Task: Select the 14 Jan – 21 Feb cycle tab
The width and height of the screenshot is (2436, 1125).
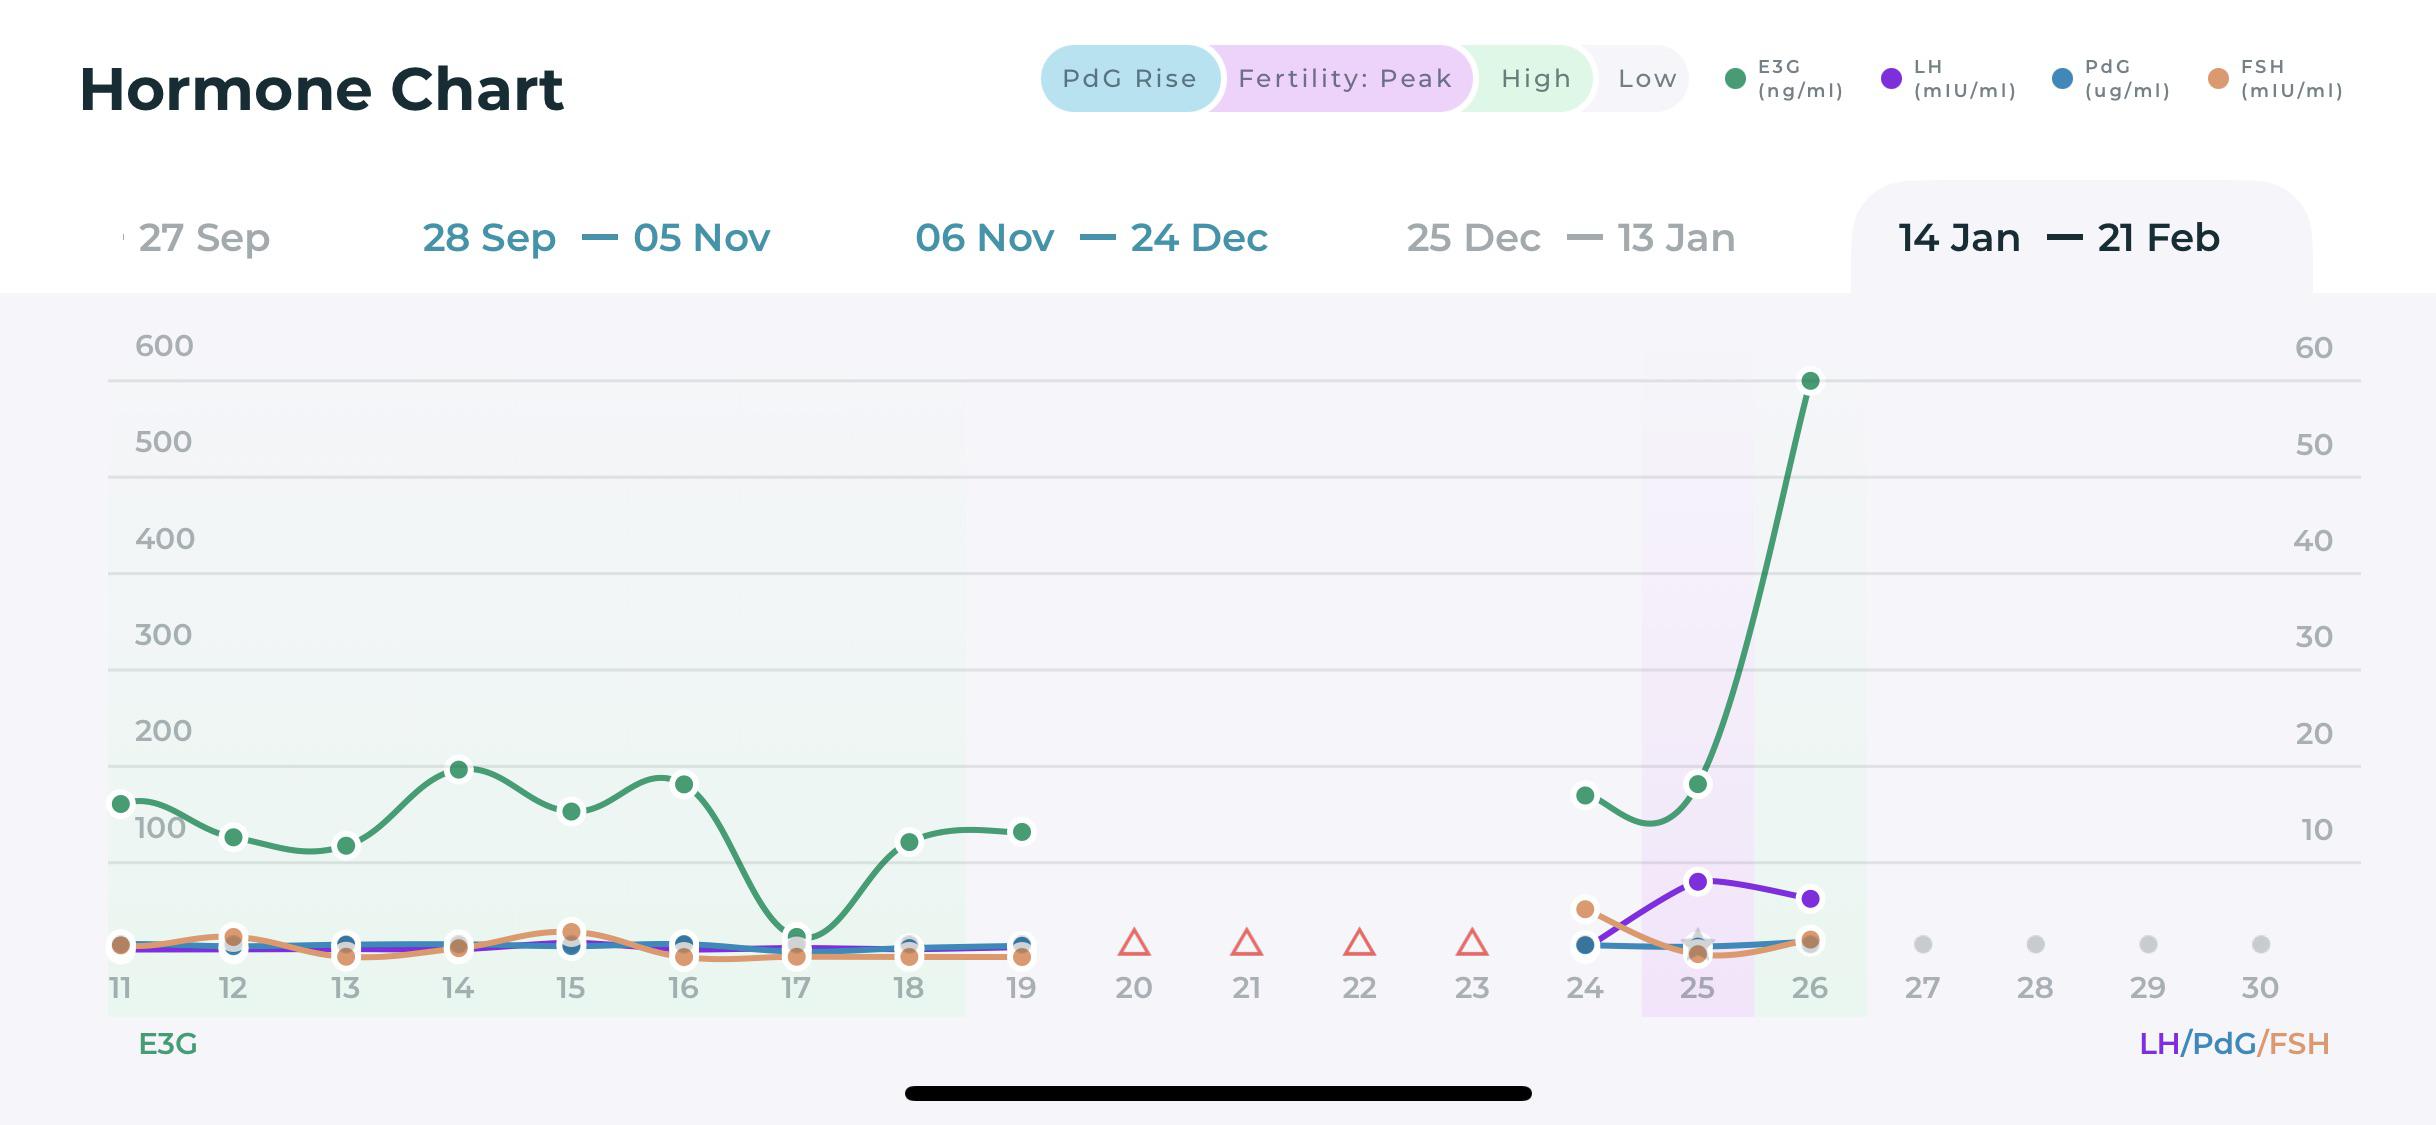Action: [2058, 238]
